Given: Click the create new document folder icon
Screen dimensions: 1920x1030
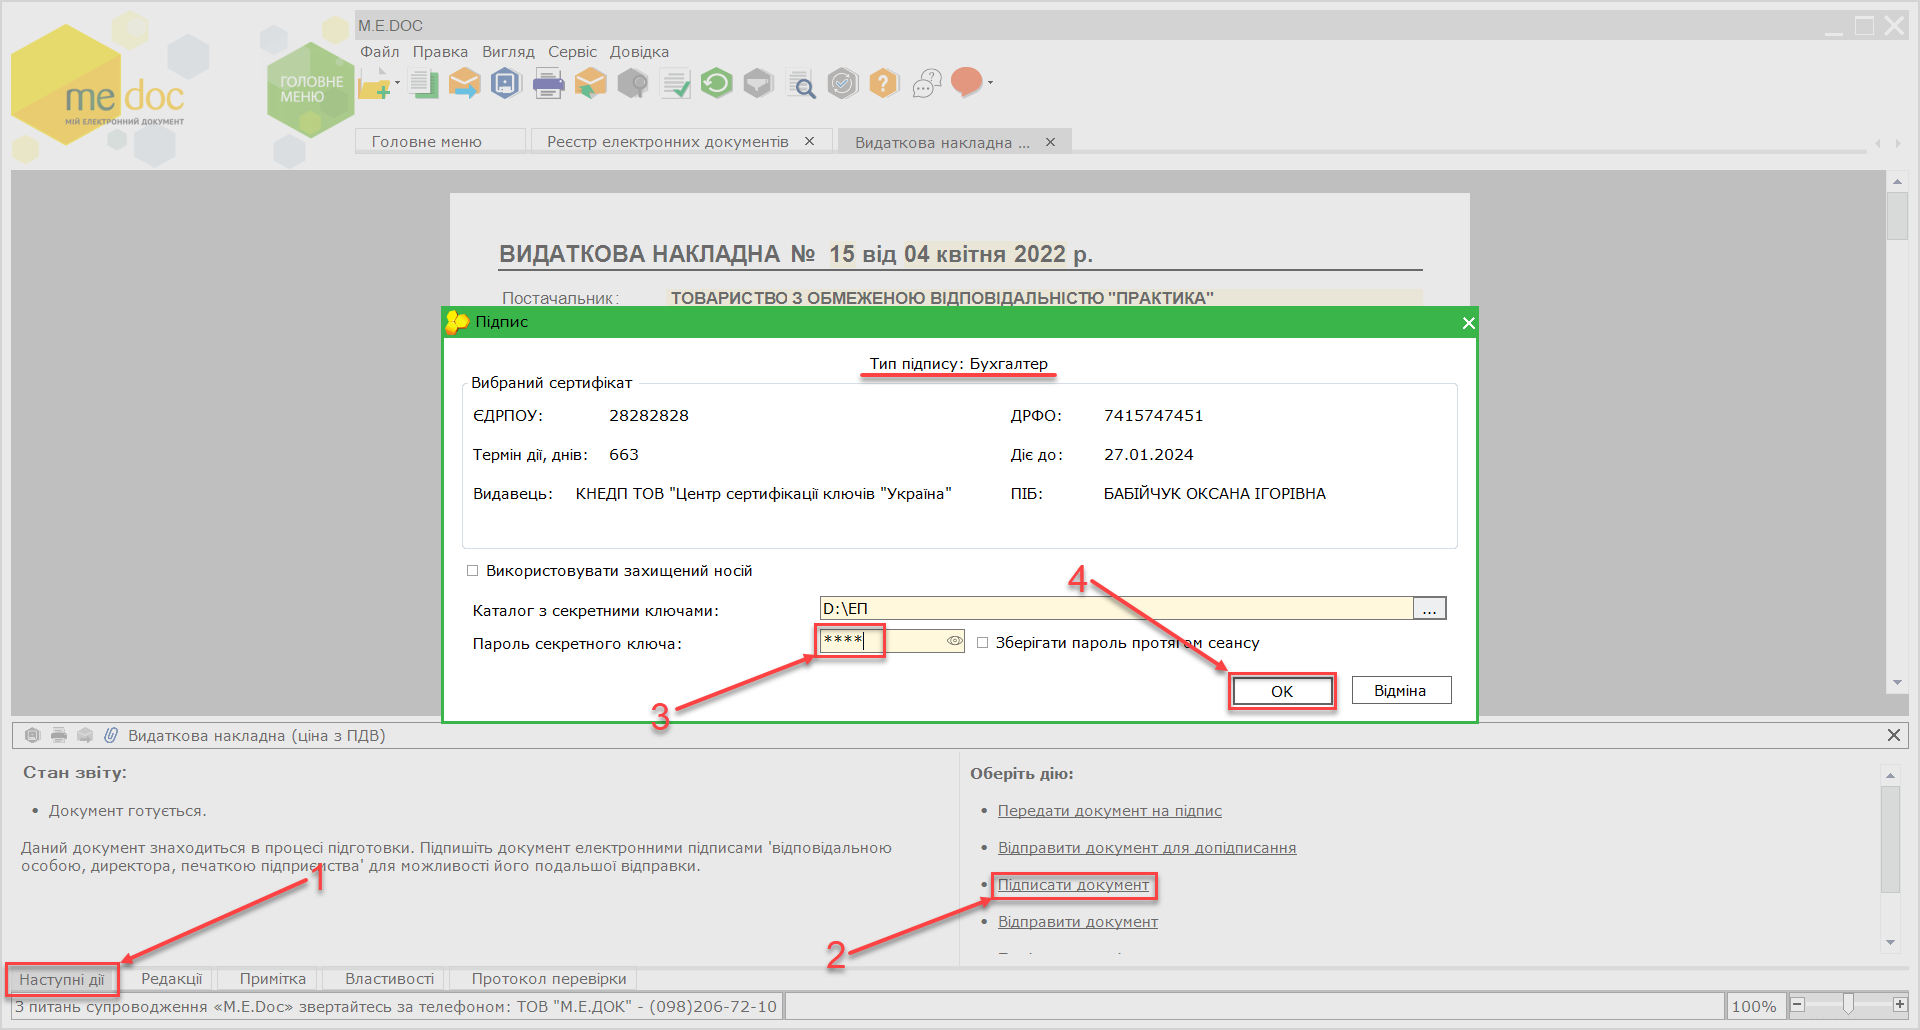Looking at the screenshot, I should tap(374, 84).
